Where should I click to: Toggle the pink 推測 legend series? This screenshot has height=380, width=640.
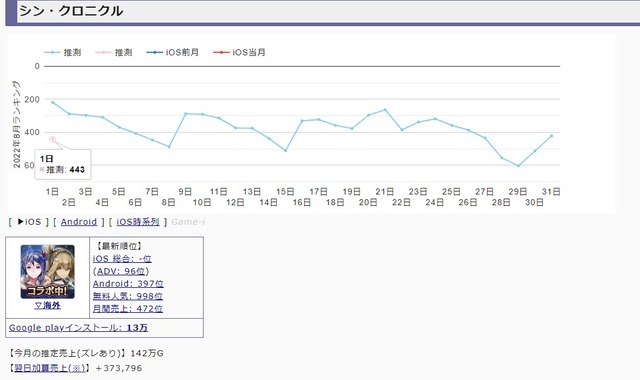coord(114,53)
